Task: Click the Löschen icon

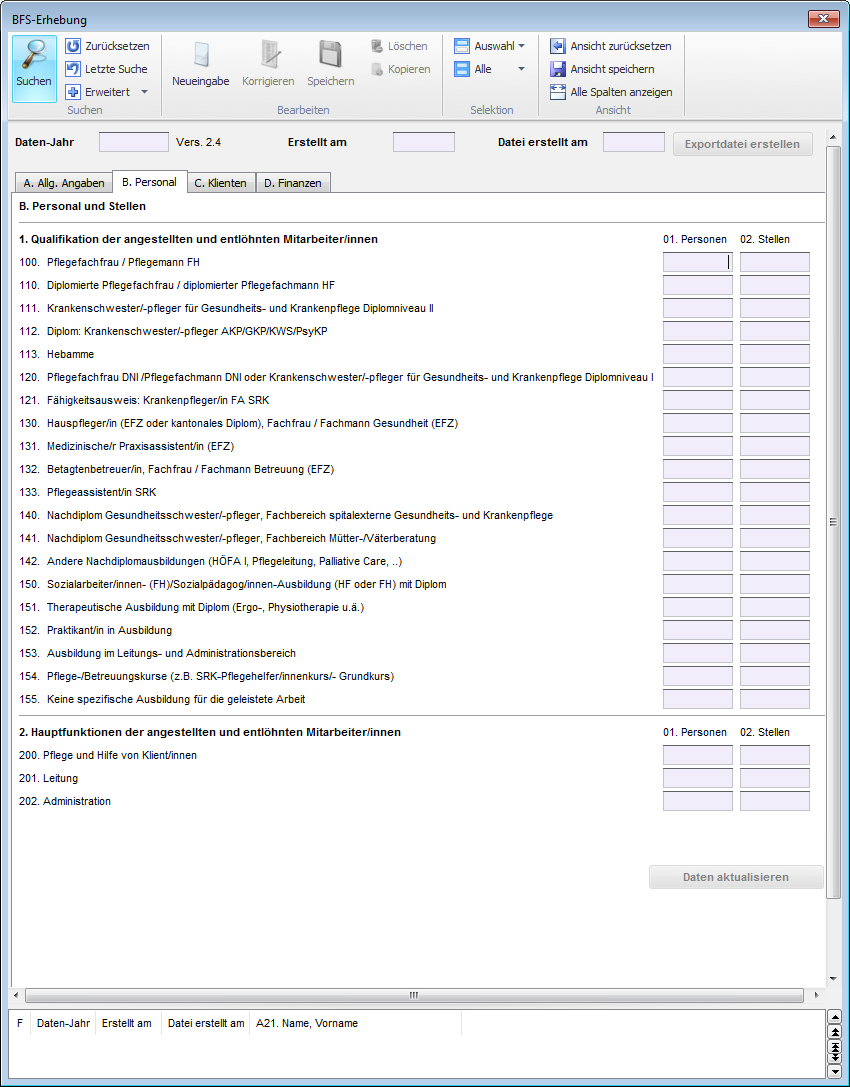Action: pos(377,46)
